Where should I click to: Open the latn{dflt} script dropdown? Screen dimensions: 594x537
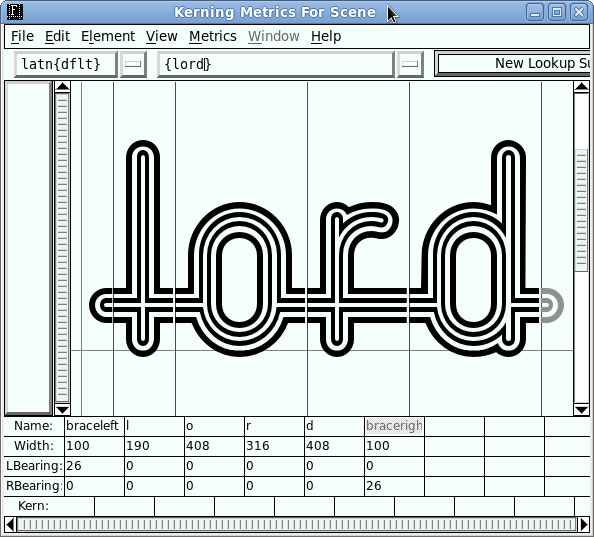pos(133,64)
